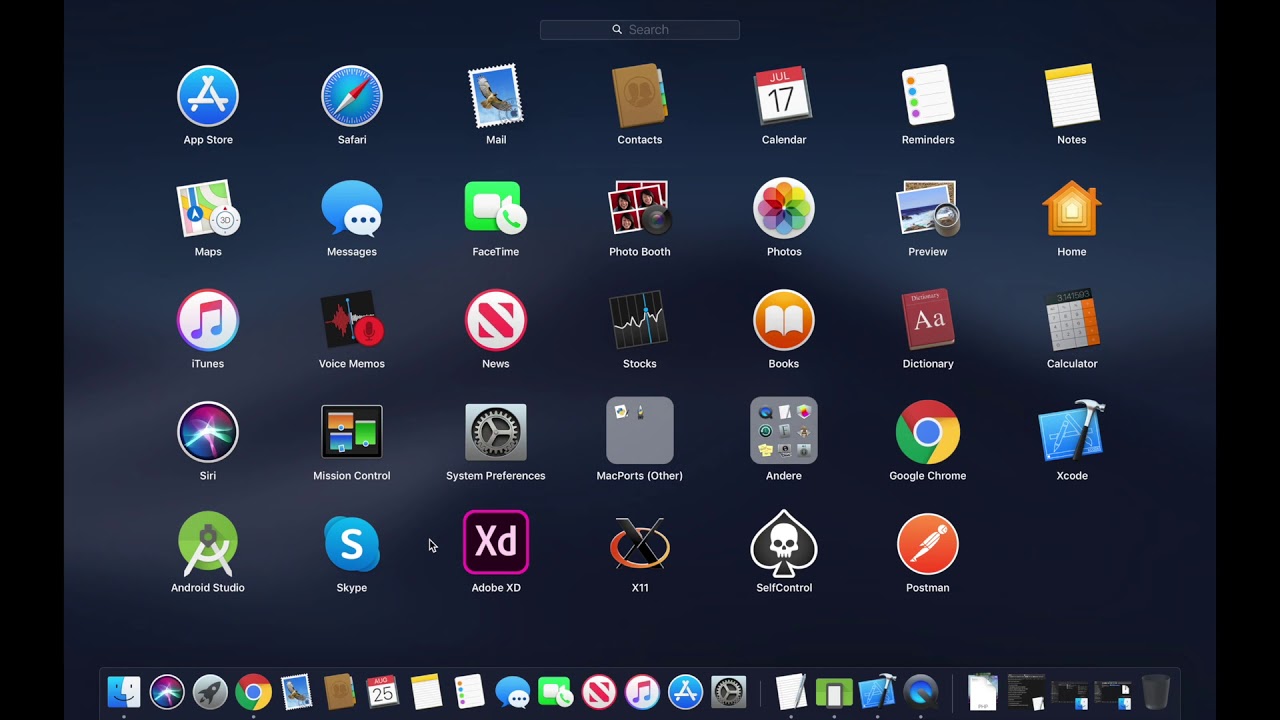Open System Preferences from the Dock
Screen dimensions: 1280x720
tap(728, 692)
